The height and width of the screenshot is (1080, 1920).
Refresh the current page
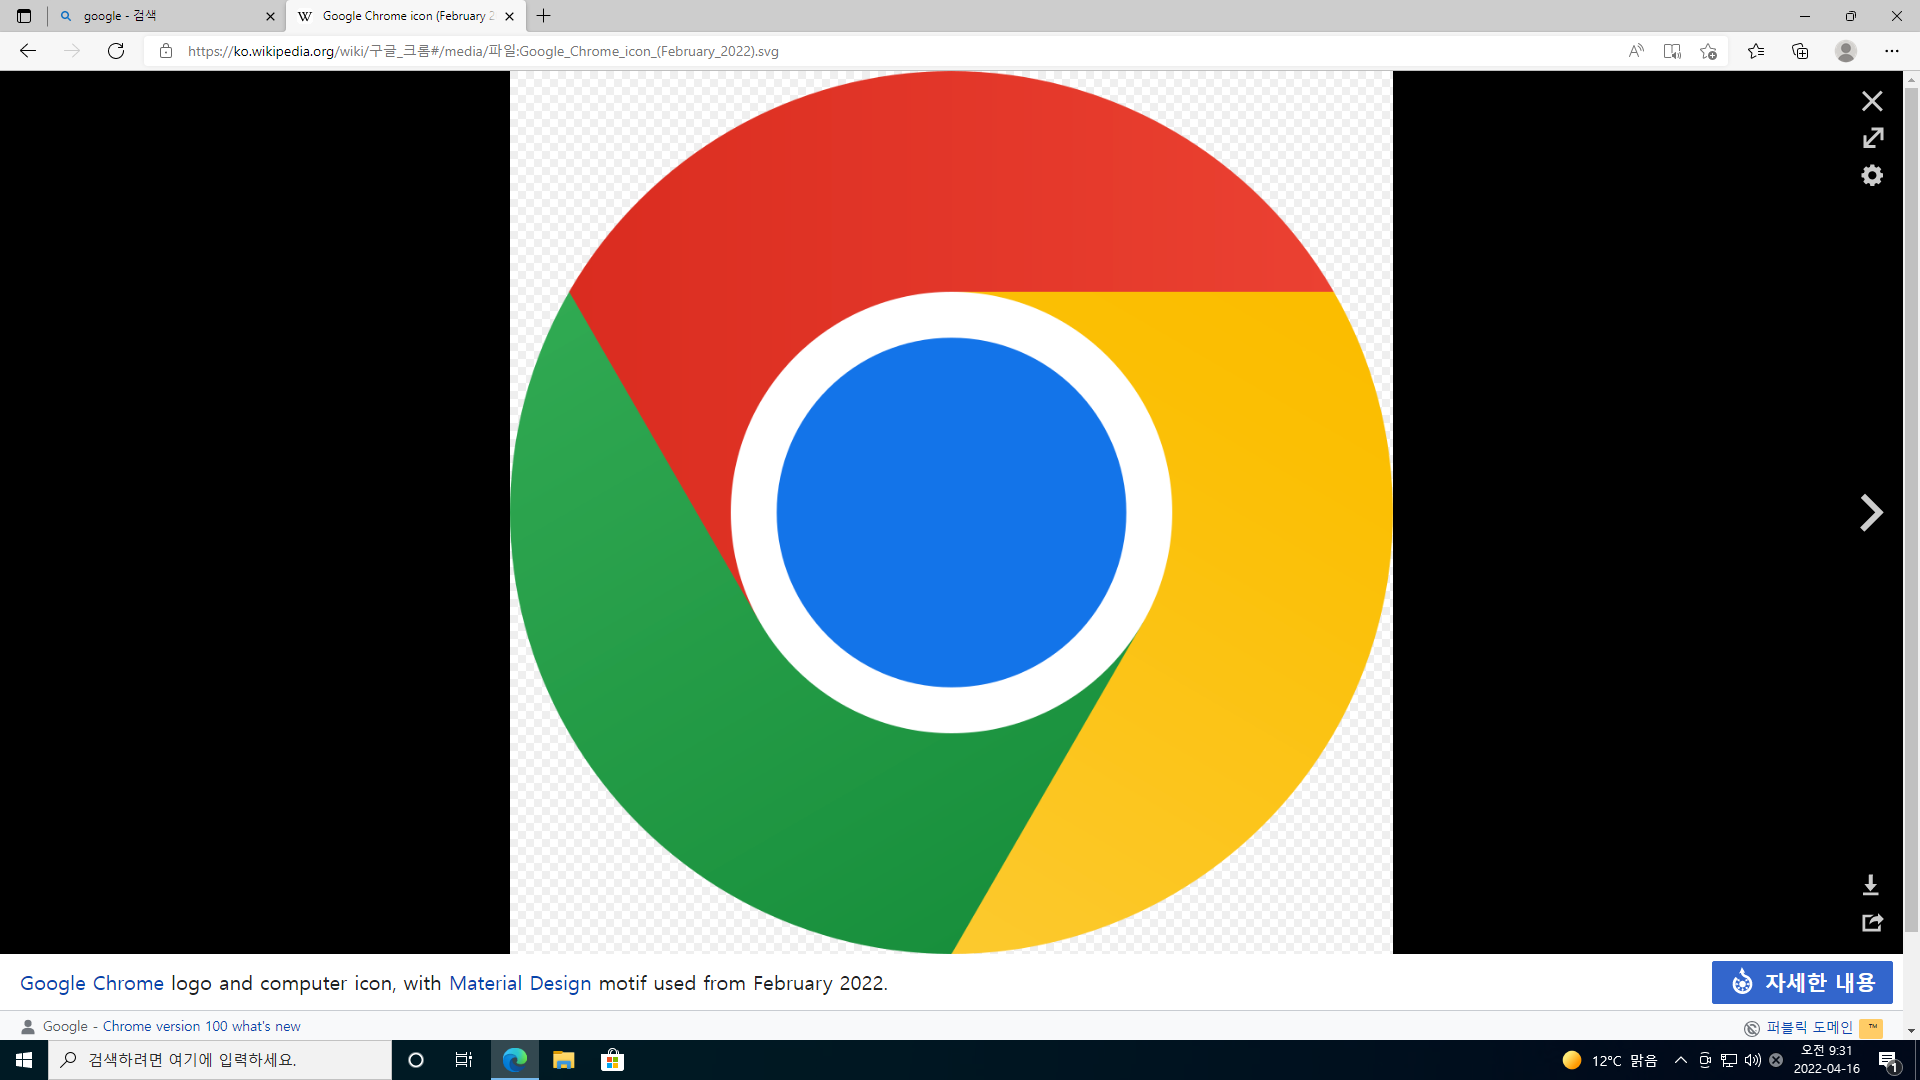tap(116, 51)
